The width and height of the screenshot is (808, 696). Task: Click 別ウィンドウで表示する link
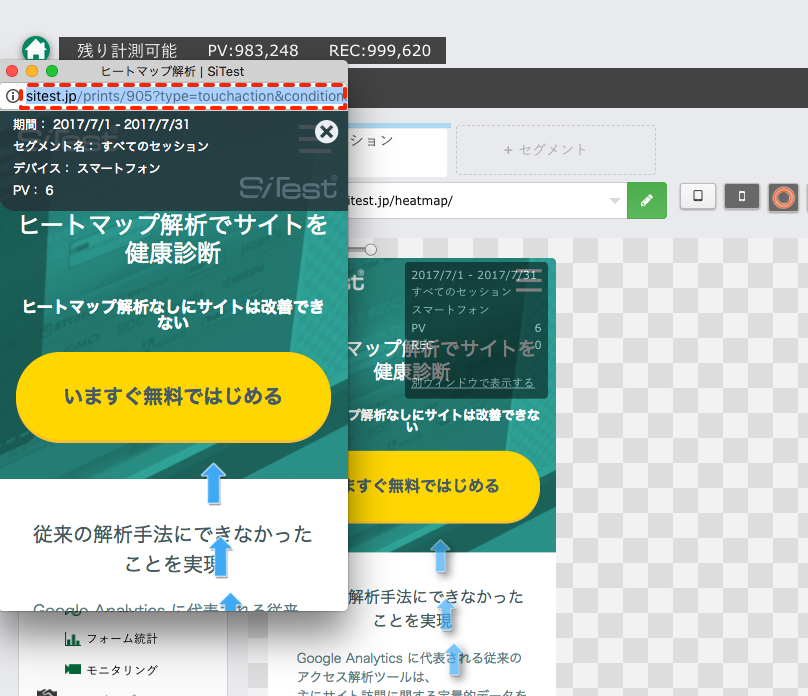473,383
